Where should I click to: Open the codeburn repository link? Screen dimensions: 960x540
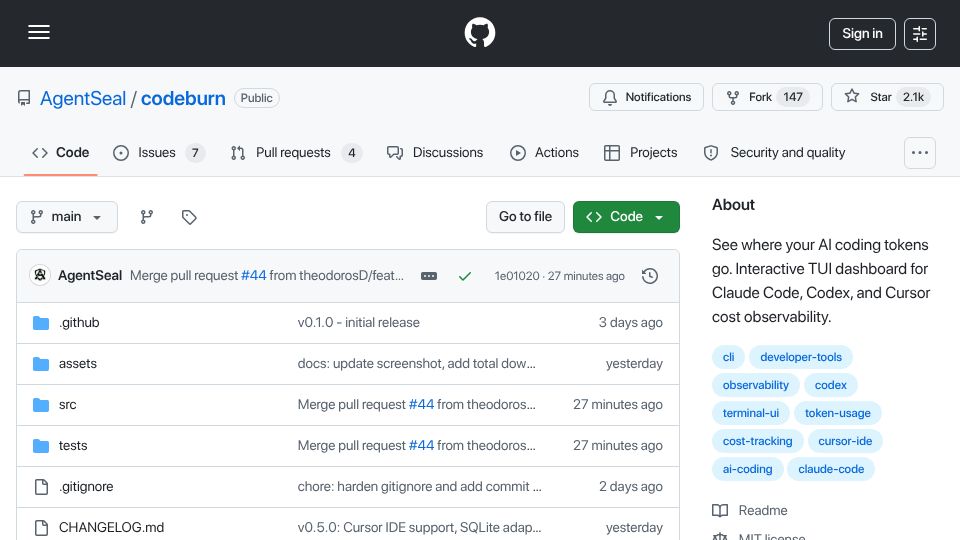pyautogui.click(x=183, y=99)
